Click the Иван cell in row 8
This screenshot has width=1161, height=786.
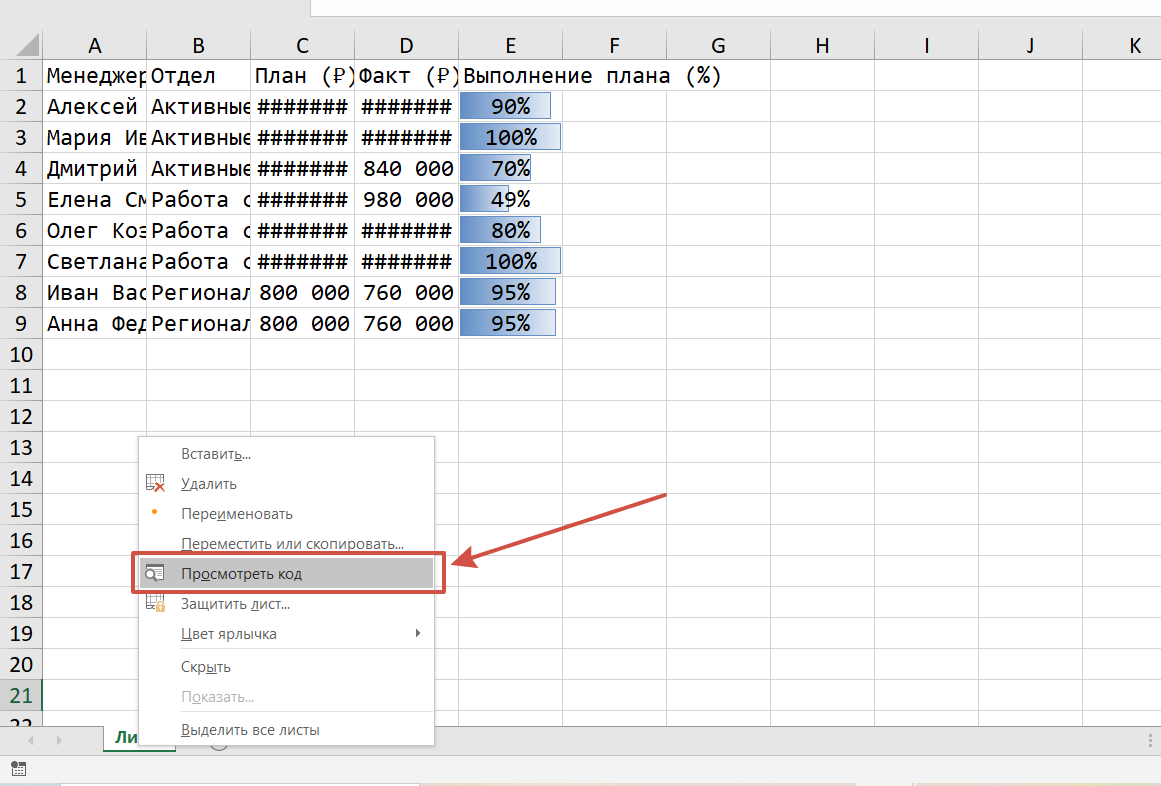(x=95, y=293)
